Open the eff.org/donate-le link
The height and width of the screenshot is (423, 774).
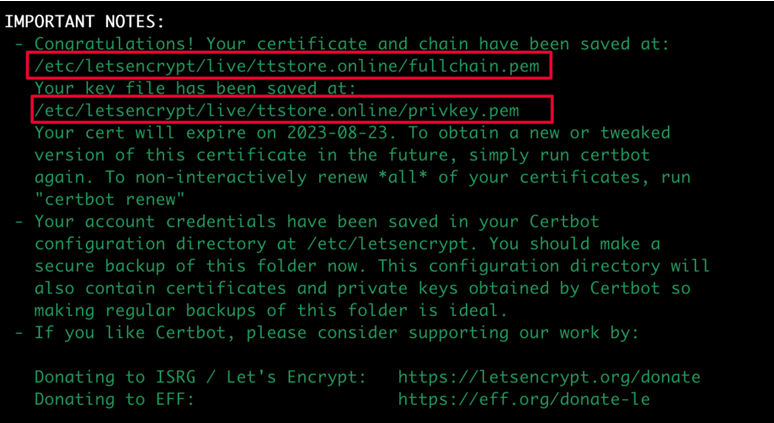pos(524,399)
